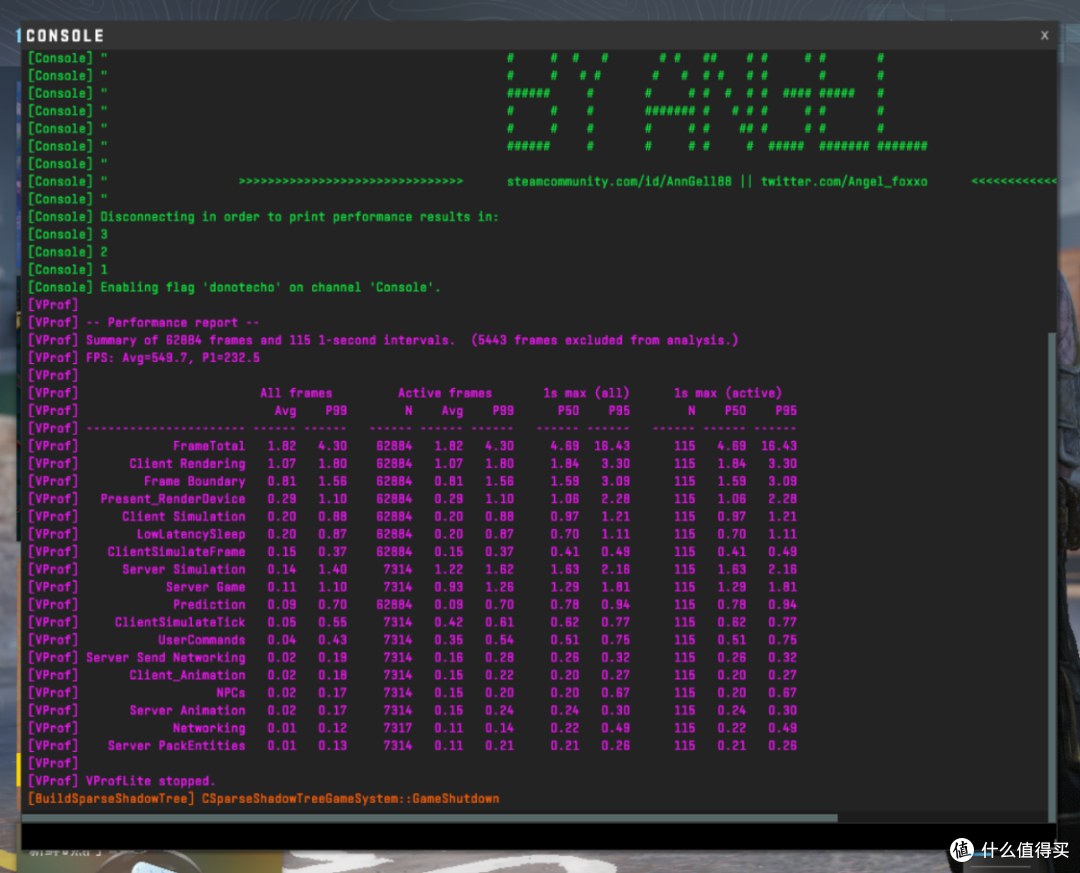Close the console window with X

coord(1044,35)
